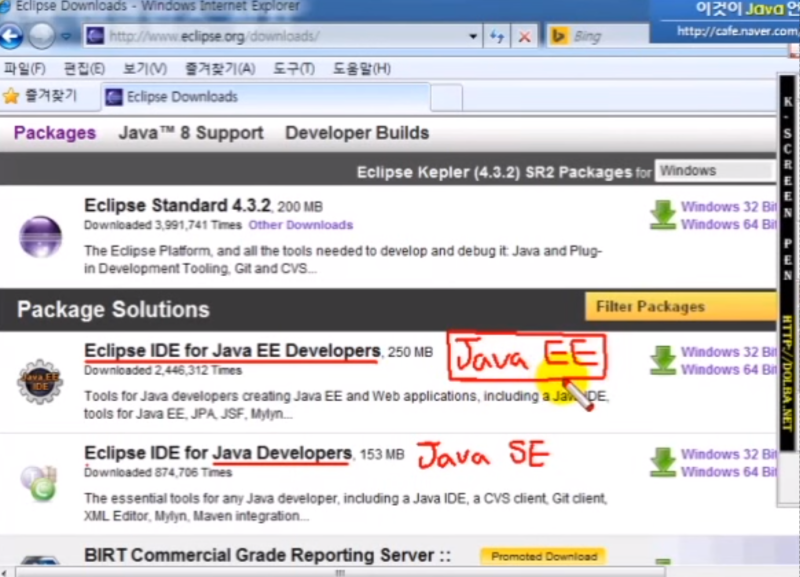Click the eclipse.org address bar field
Viewport: 800px width, 577px height.
283,36
